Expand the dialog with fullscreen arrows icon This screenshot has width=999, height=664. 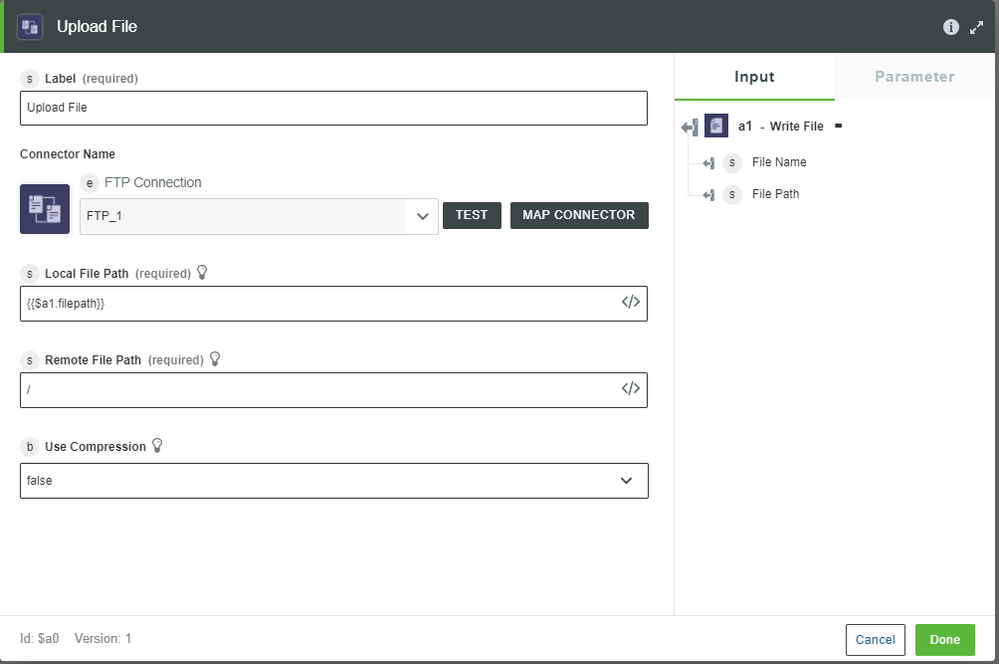976,27
